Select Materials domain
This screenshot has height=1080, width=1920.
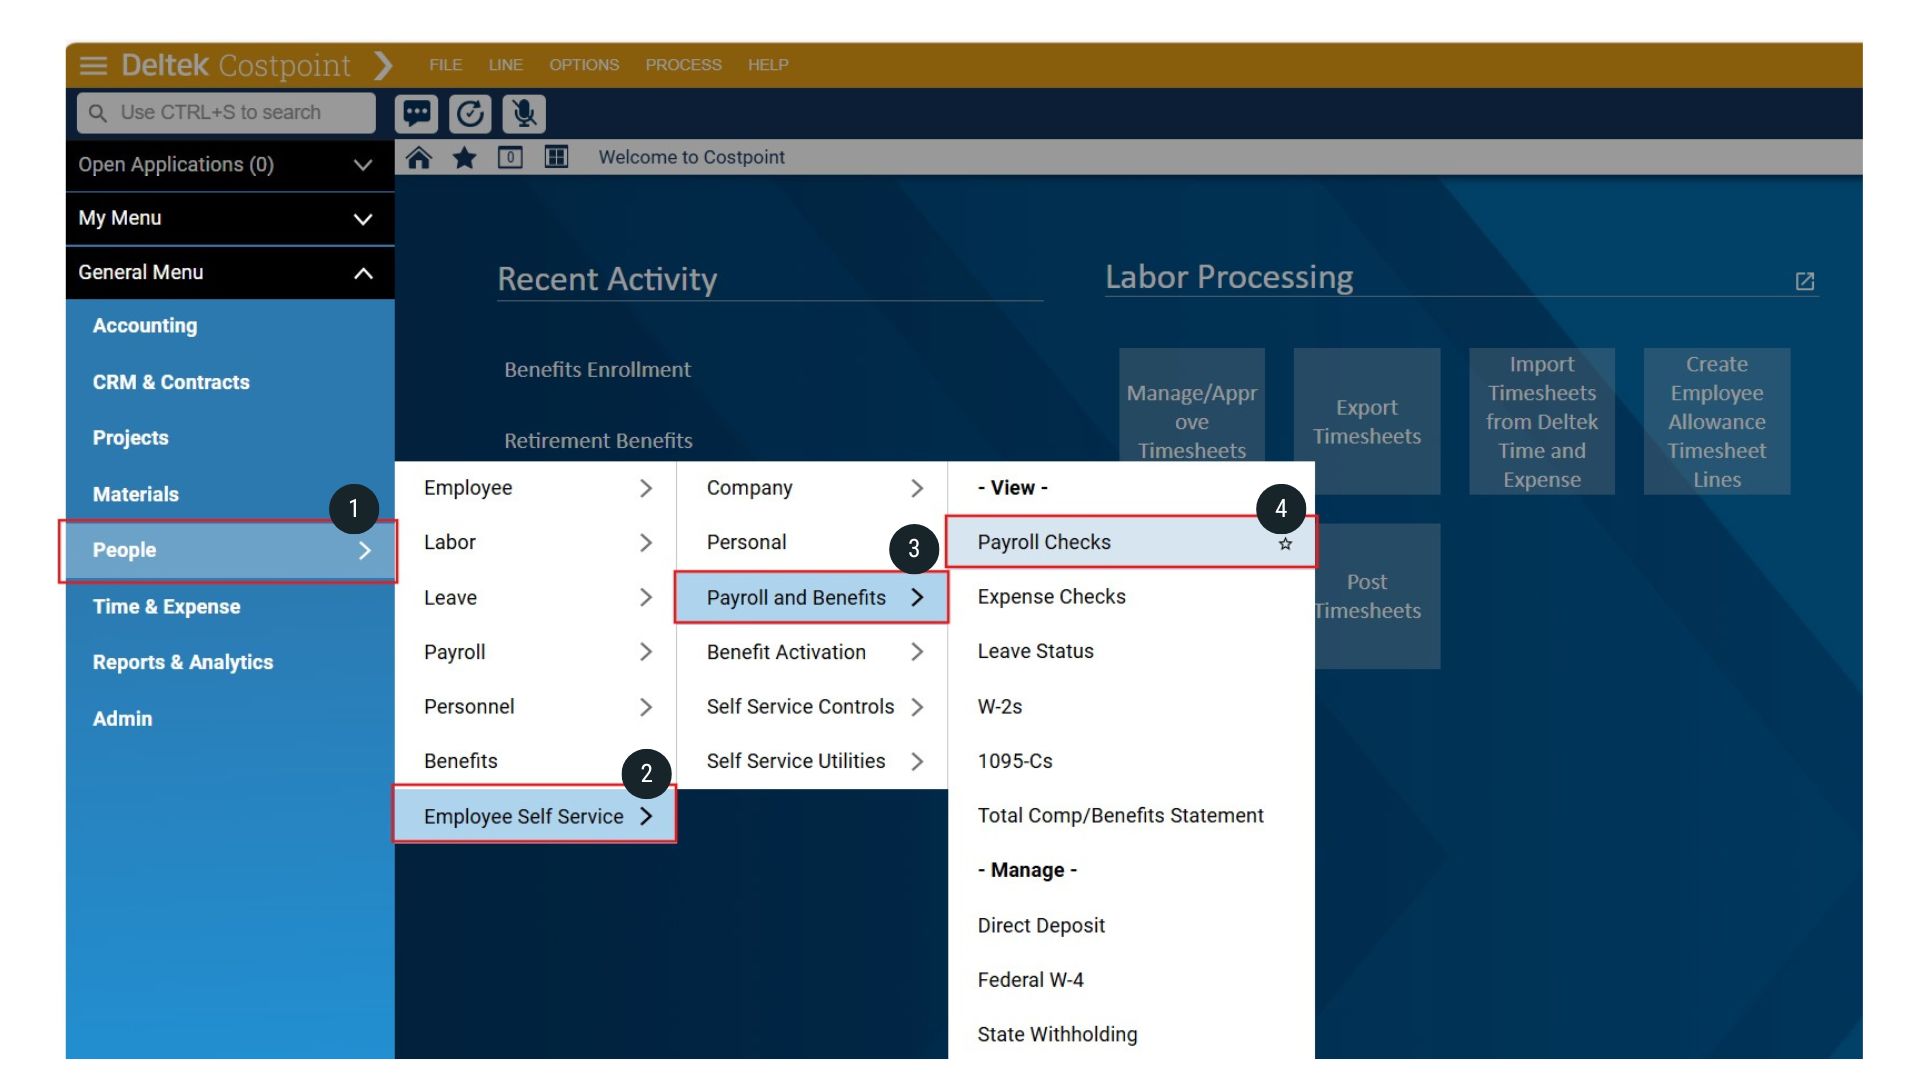pyautogui.click(x=230, y=494)
